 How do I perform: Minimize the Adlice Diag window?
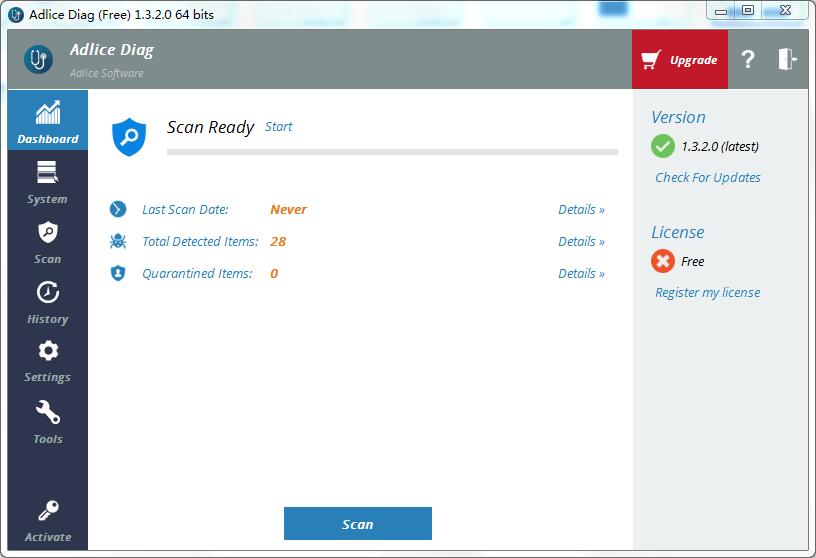(721, 11)
